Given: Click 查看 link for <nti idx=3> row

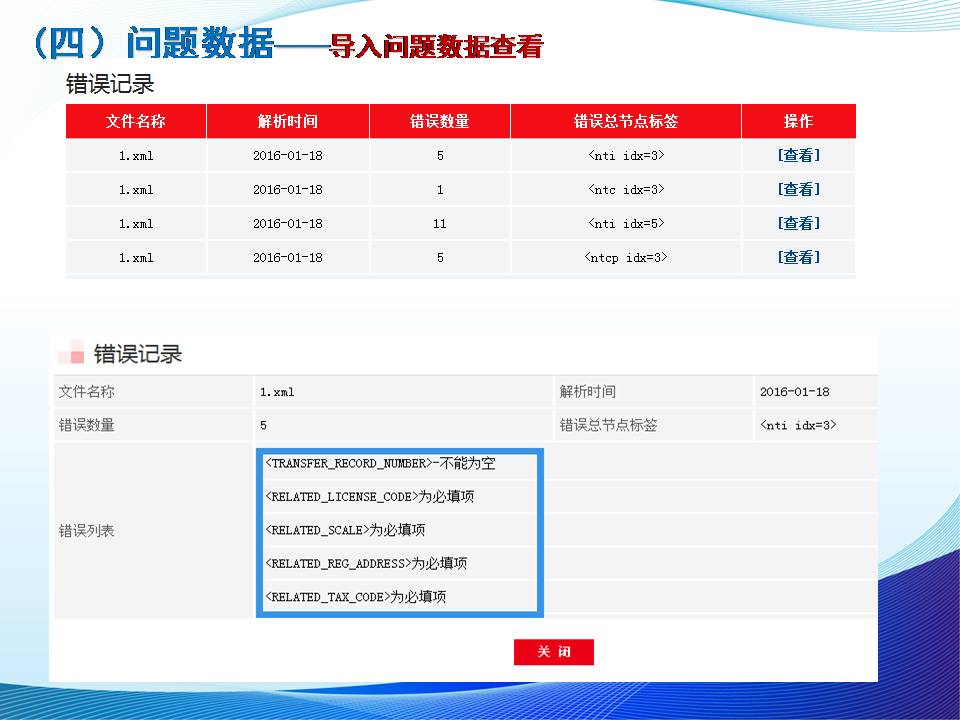Looking at the screenshot, I should (x=798, y=155).
